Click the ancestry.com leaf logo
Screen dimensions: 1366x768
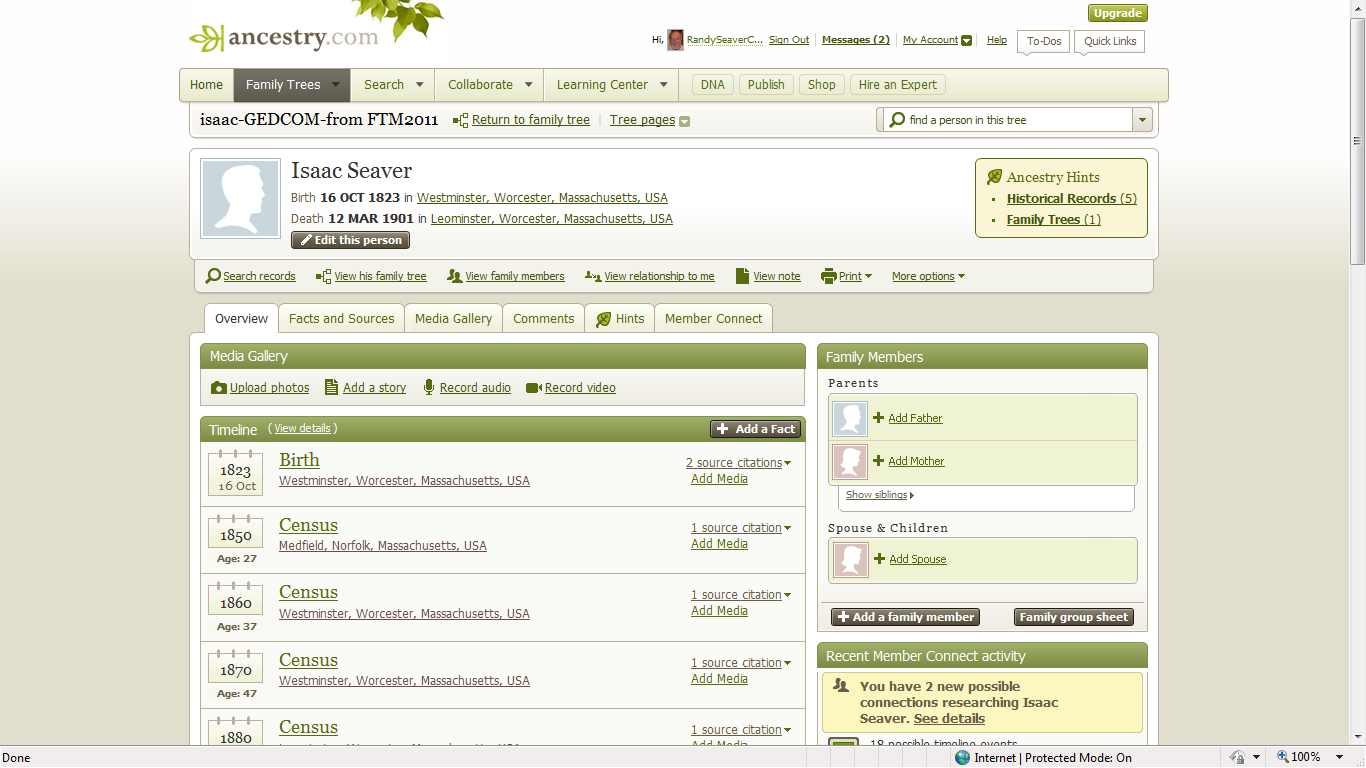[284, 38]
